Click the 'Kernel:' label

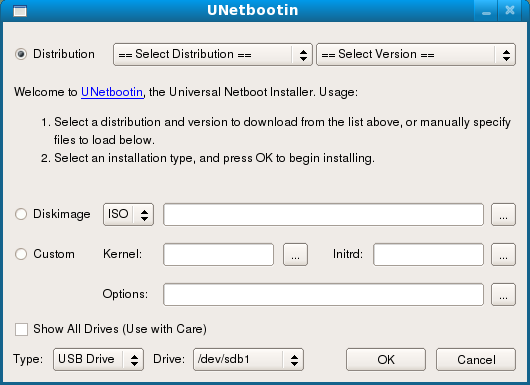[x=122, y=254]
